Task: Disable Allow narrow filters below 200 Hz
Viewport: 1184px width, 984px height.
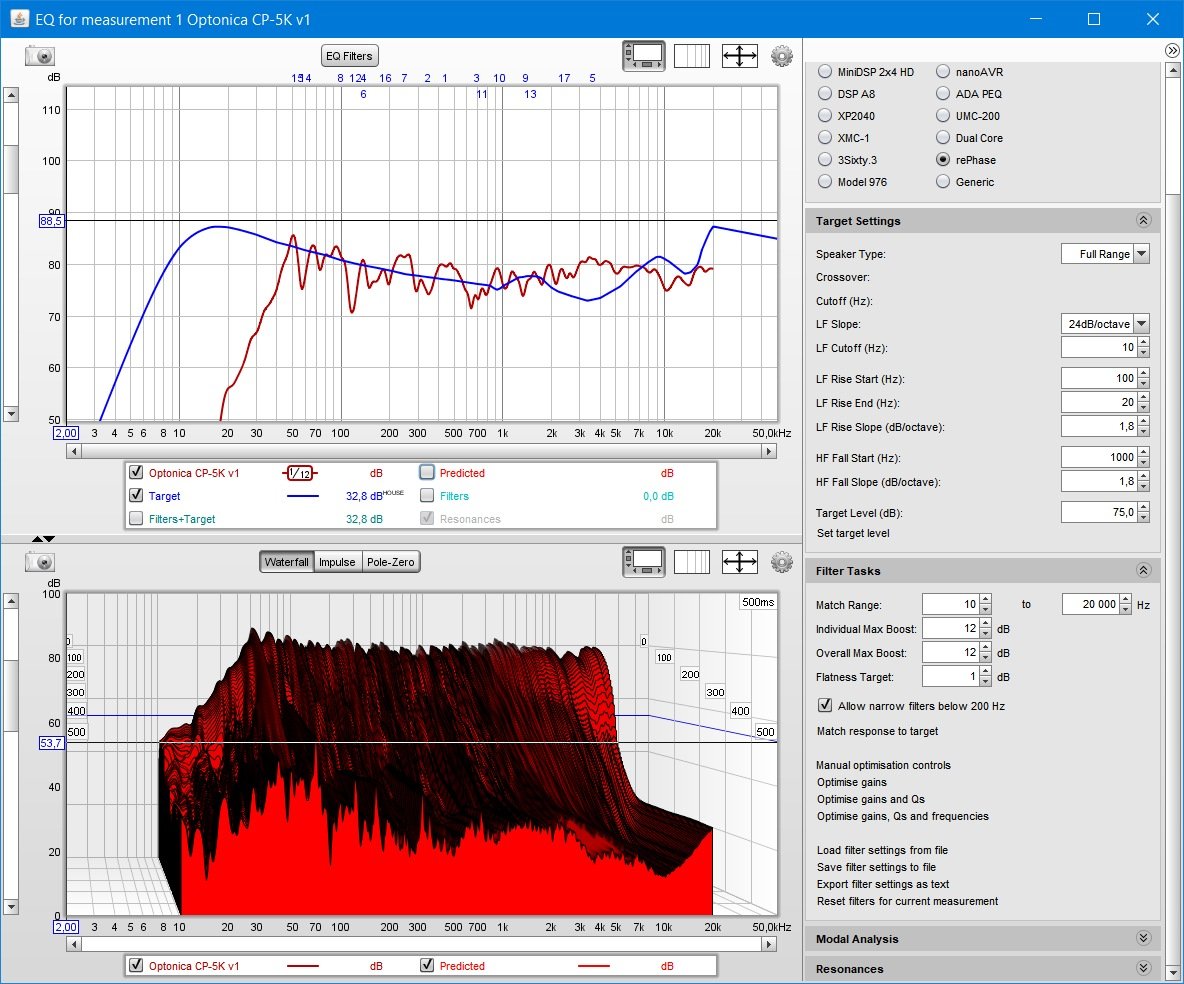Action: tap(825, 705)
